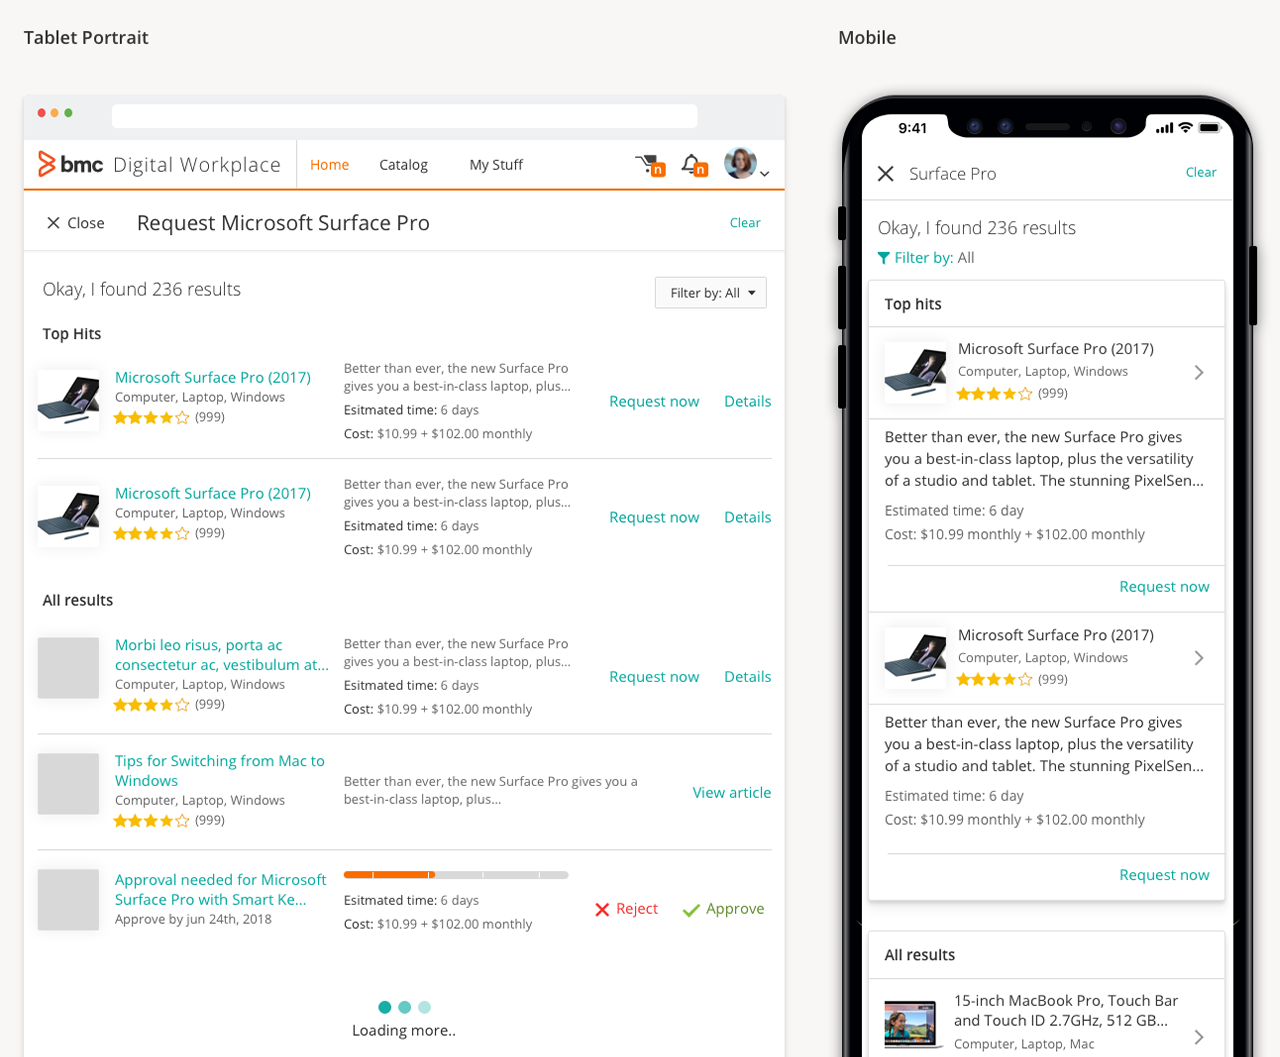1280x1057 pixels.
Task: Click the Close X on tablet view
Action: pos(75,223)
